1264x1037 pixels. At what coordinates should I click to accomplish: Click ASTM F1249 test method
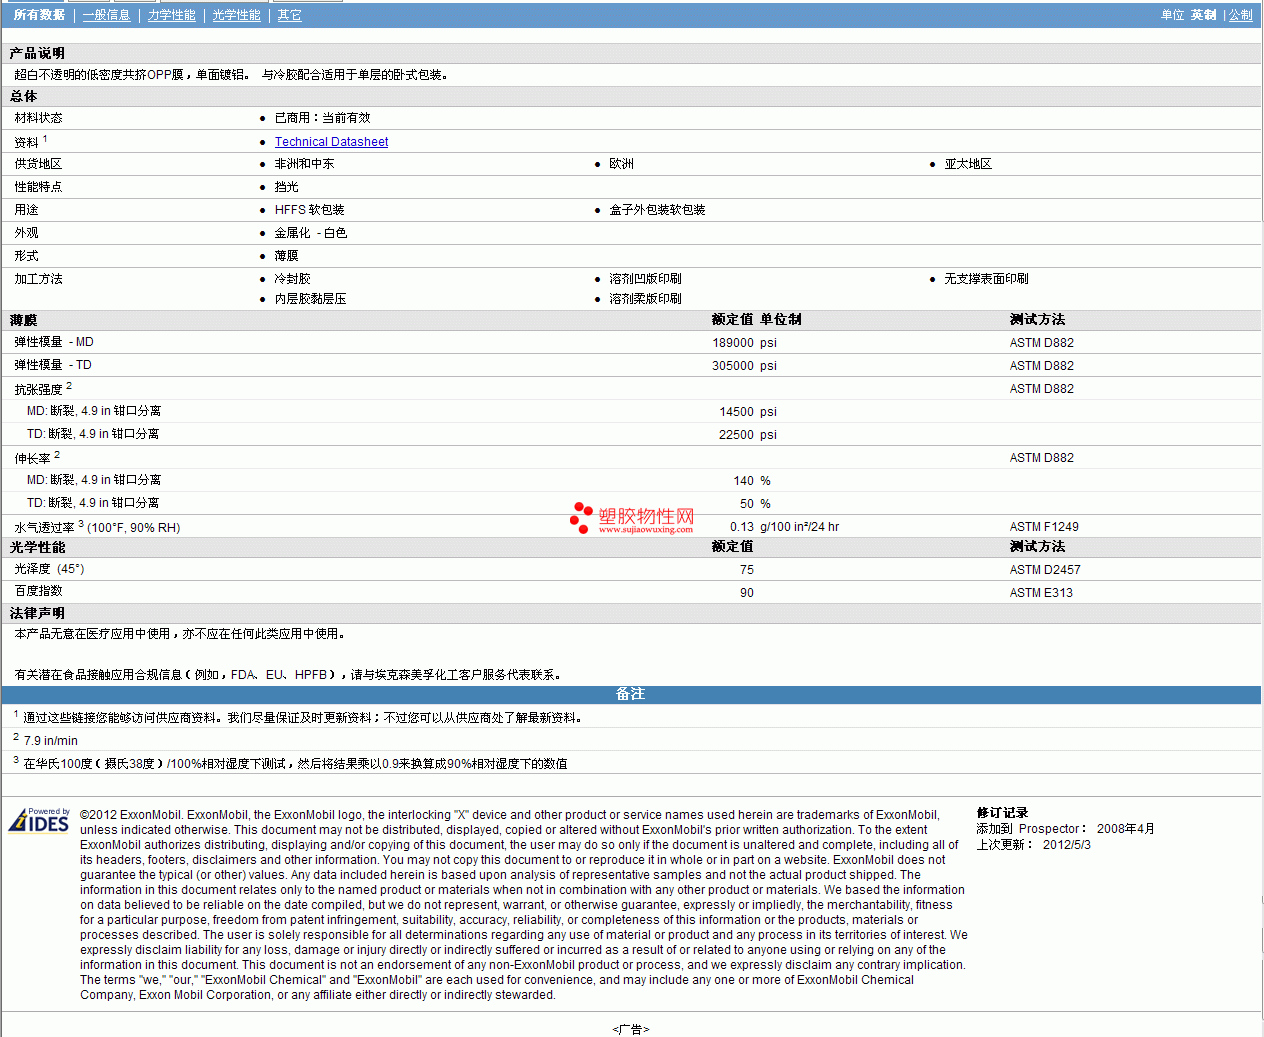1044,527
